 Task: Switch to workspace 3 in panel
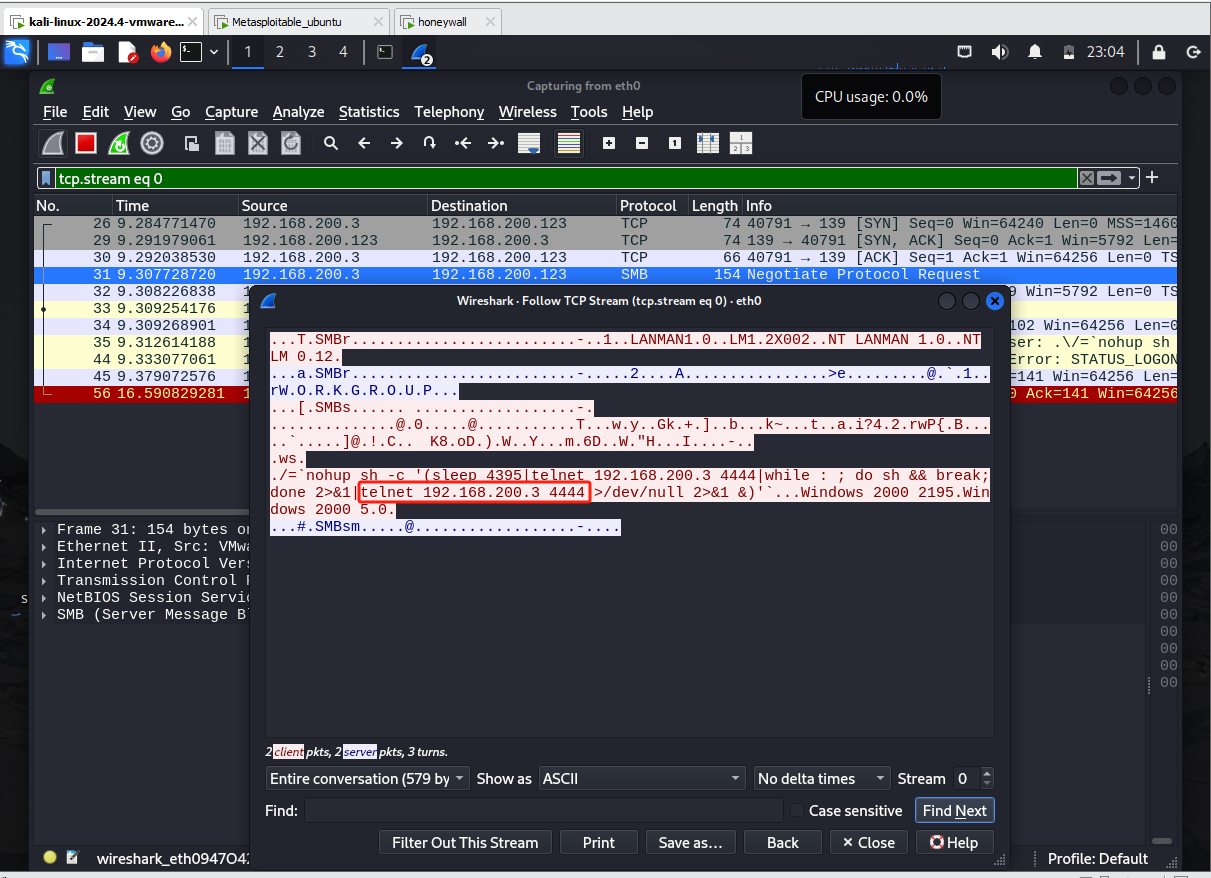[x=311, y=52]
